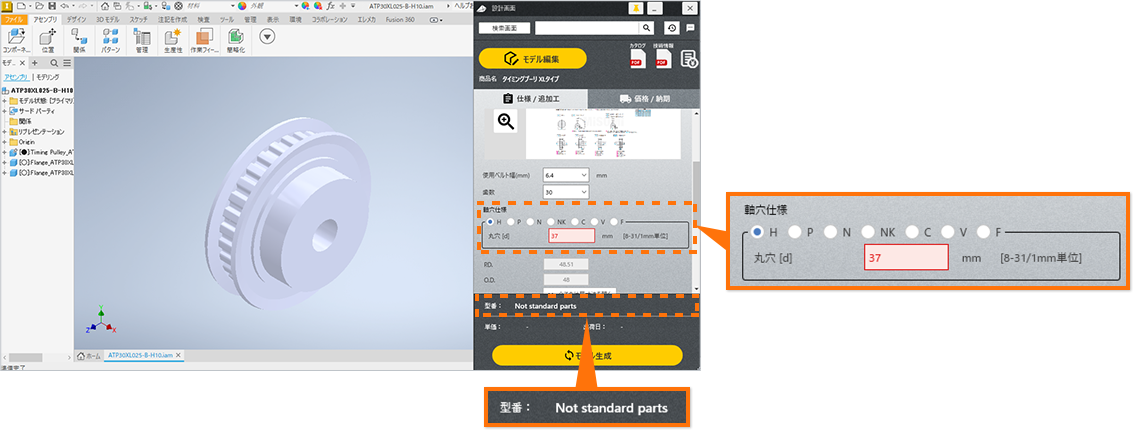Open the 歯数 dropdown showing 30
This screenshot has width=1133, height=430.
(566, 191)
